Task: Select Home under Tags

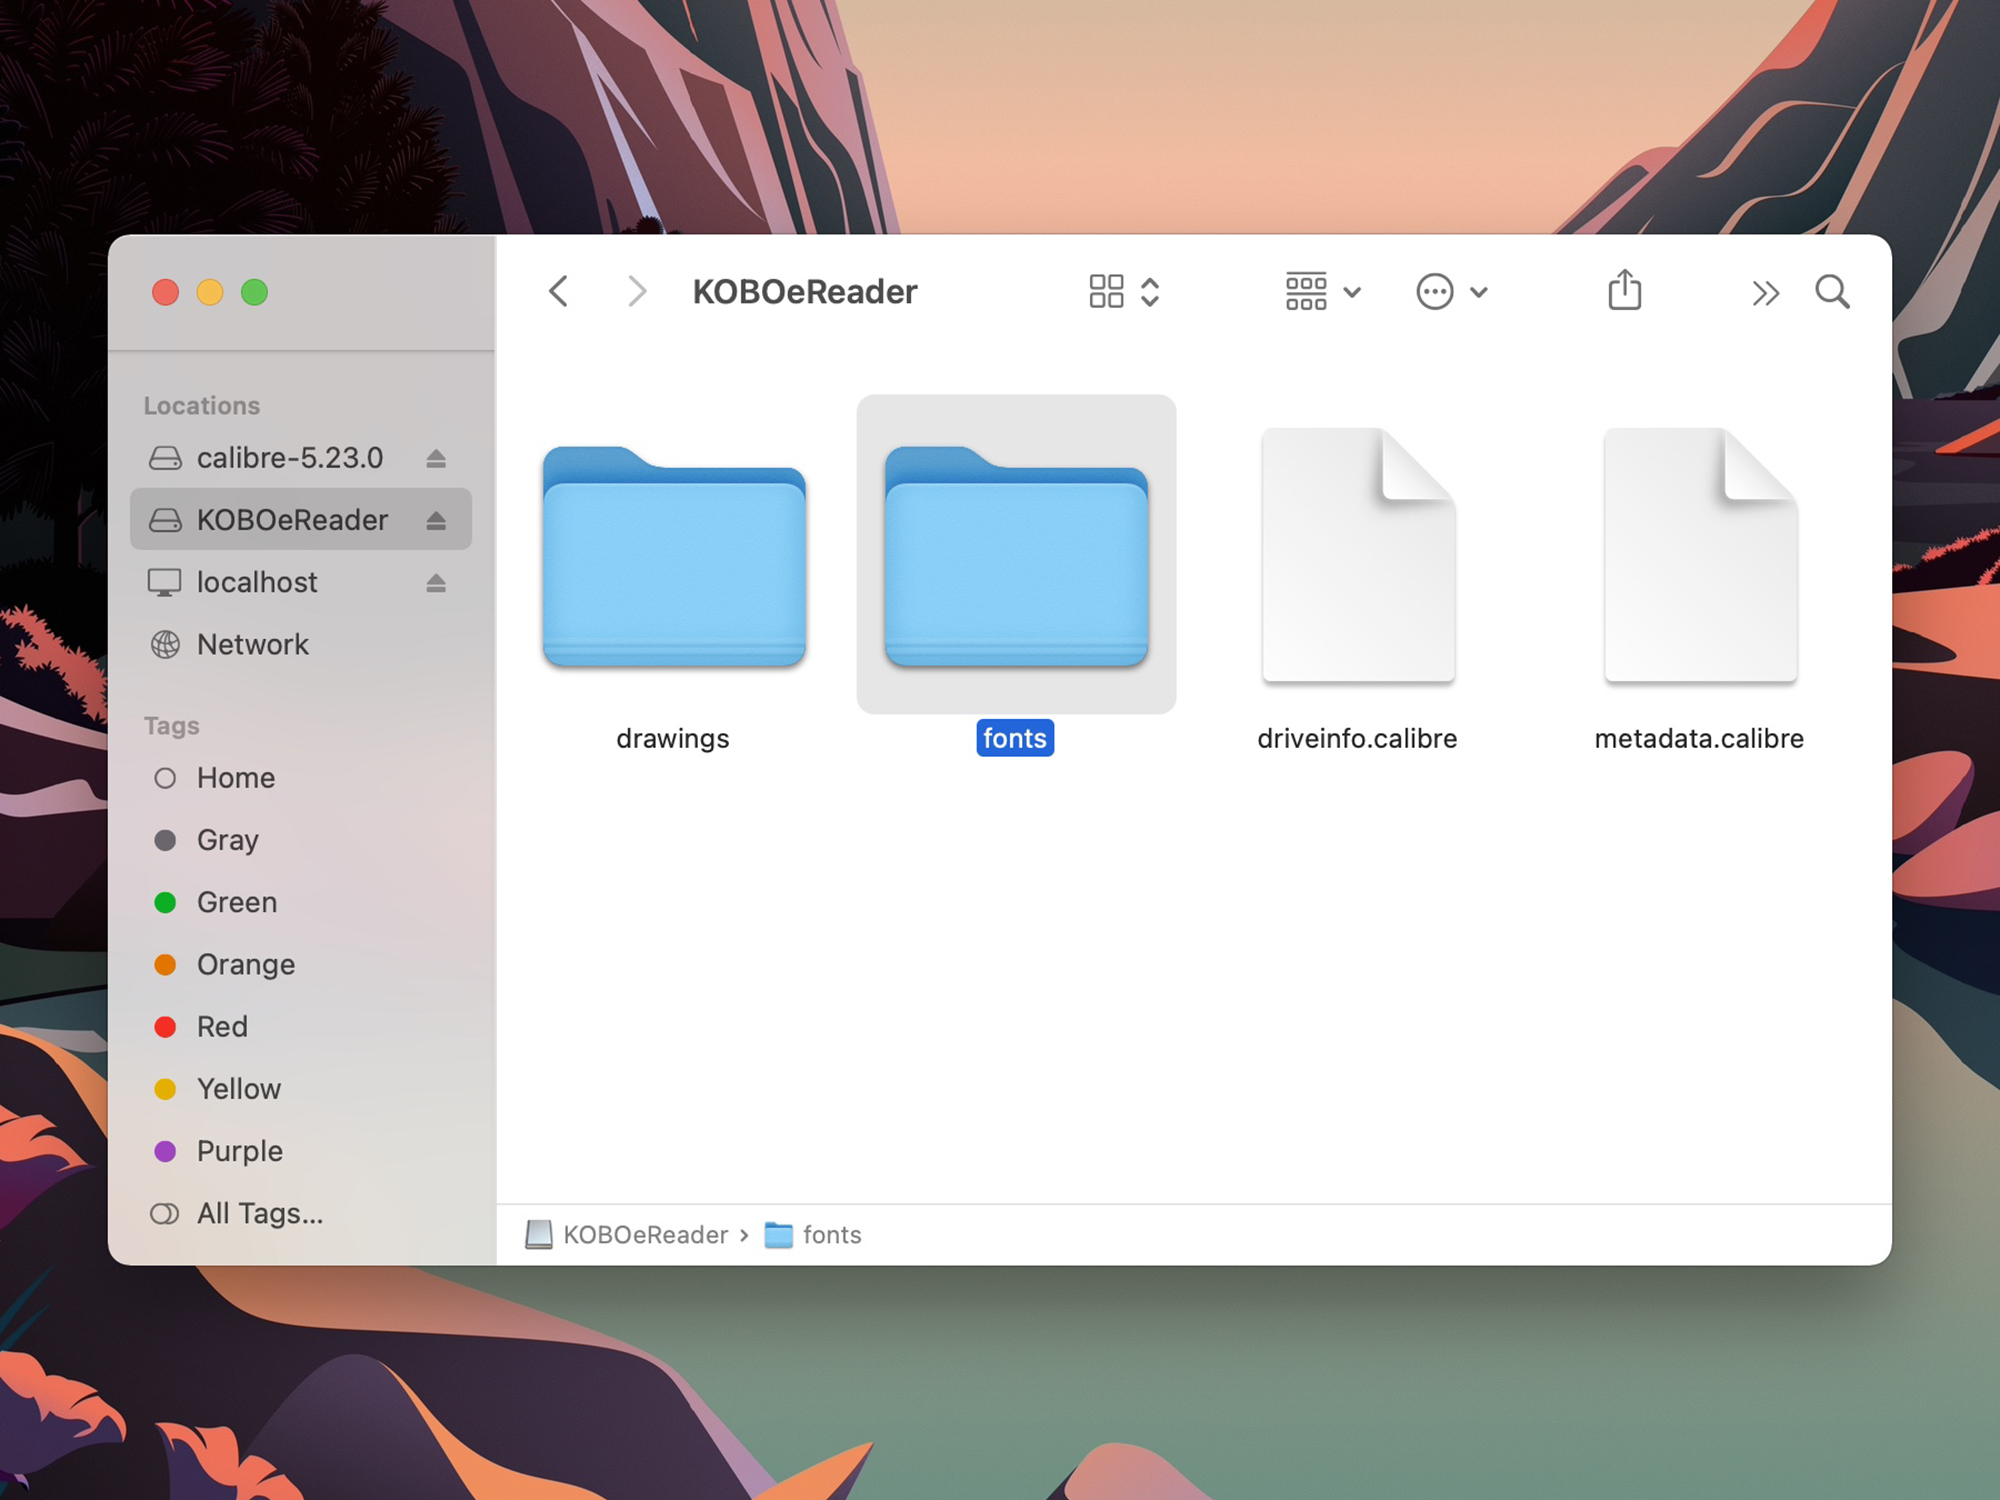Action: [x=235, y=777]
